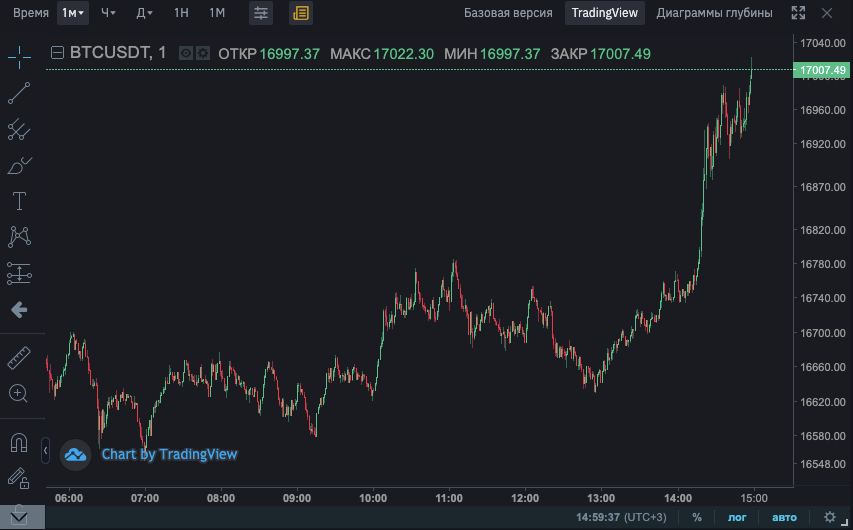853x530 pixels.
Task: Toggle lock all drawing tools
Action: click(x=19, y=479)
